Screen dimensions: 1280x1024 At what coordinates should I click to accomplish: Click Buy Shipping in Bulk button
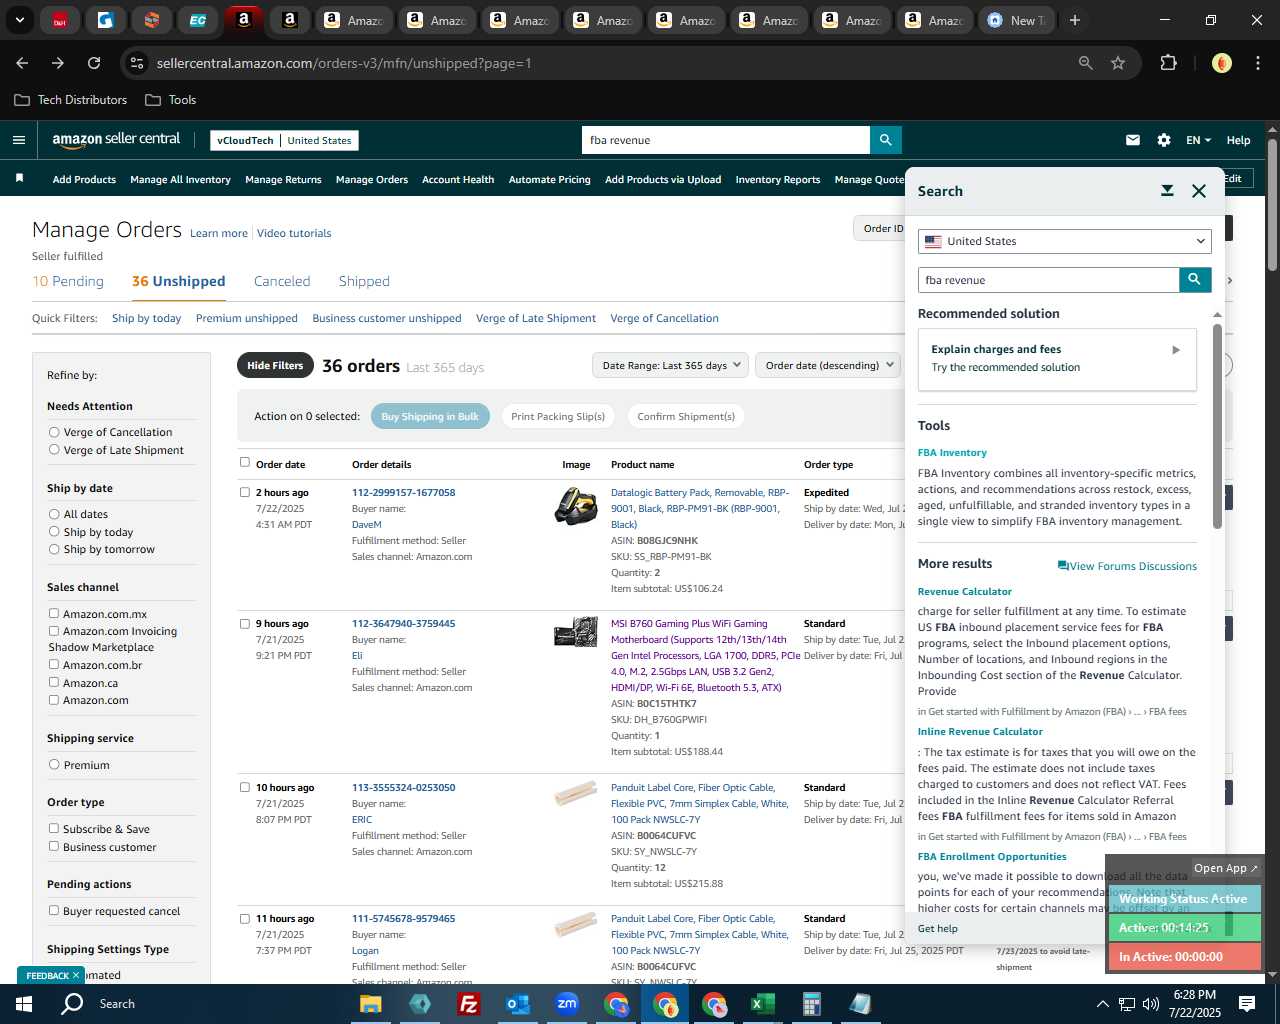coord(430,417)
